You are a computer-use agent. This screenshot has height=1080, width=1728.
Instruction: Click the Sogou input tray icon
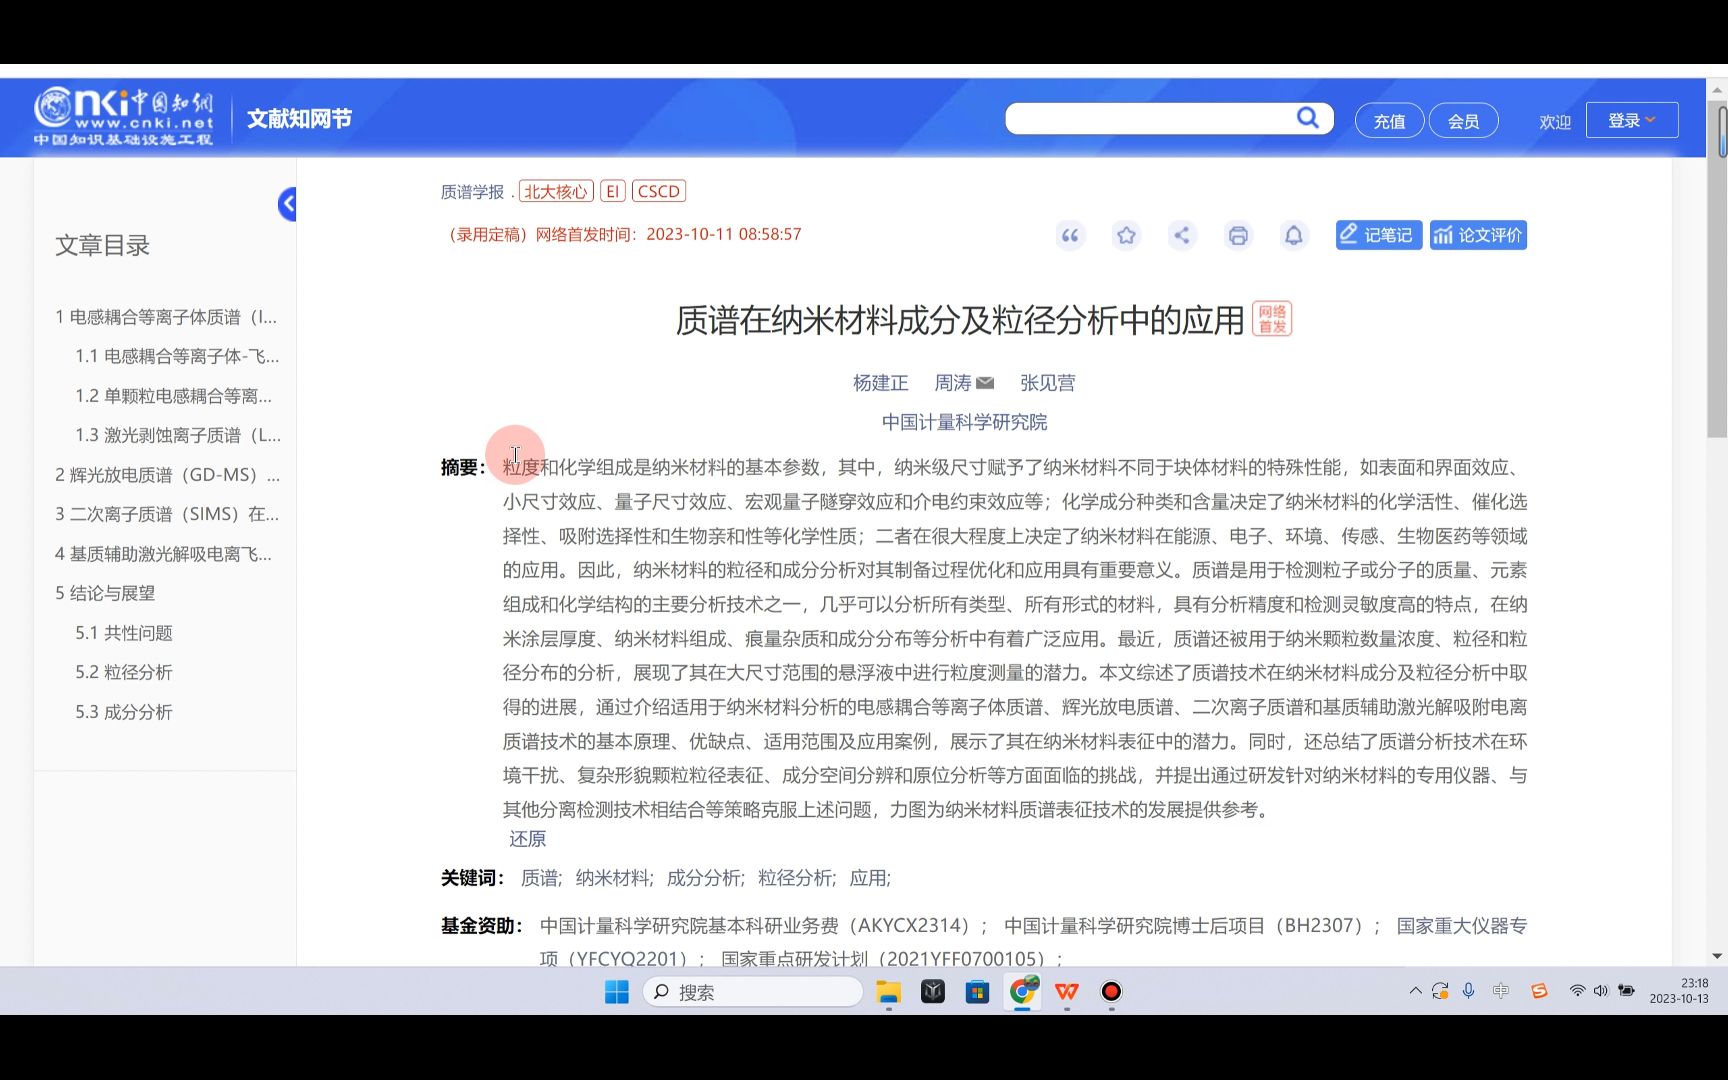[1539, 991]
